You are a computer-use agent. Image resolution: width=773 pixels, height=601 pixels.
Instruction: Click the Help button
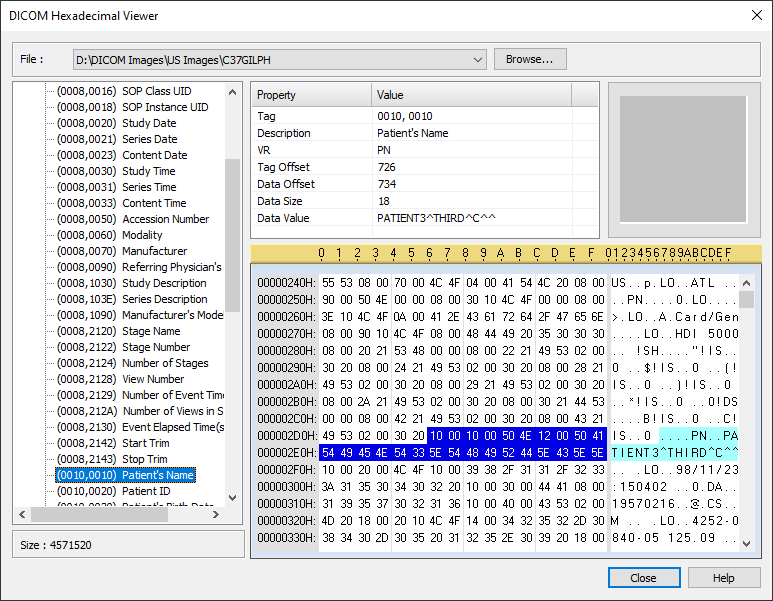(x=723, y=578)
